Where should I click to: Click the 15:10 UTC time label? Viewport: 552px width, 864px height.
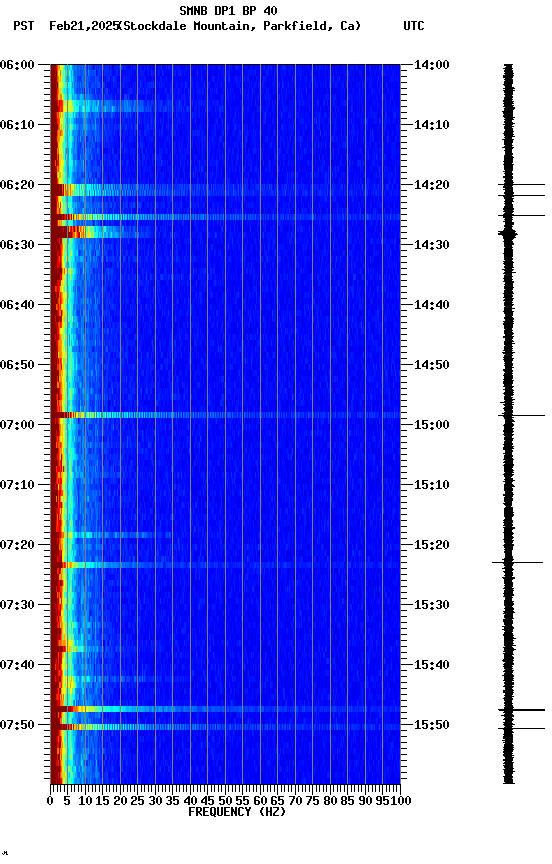tap(432, 485)
